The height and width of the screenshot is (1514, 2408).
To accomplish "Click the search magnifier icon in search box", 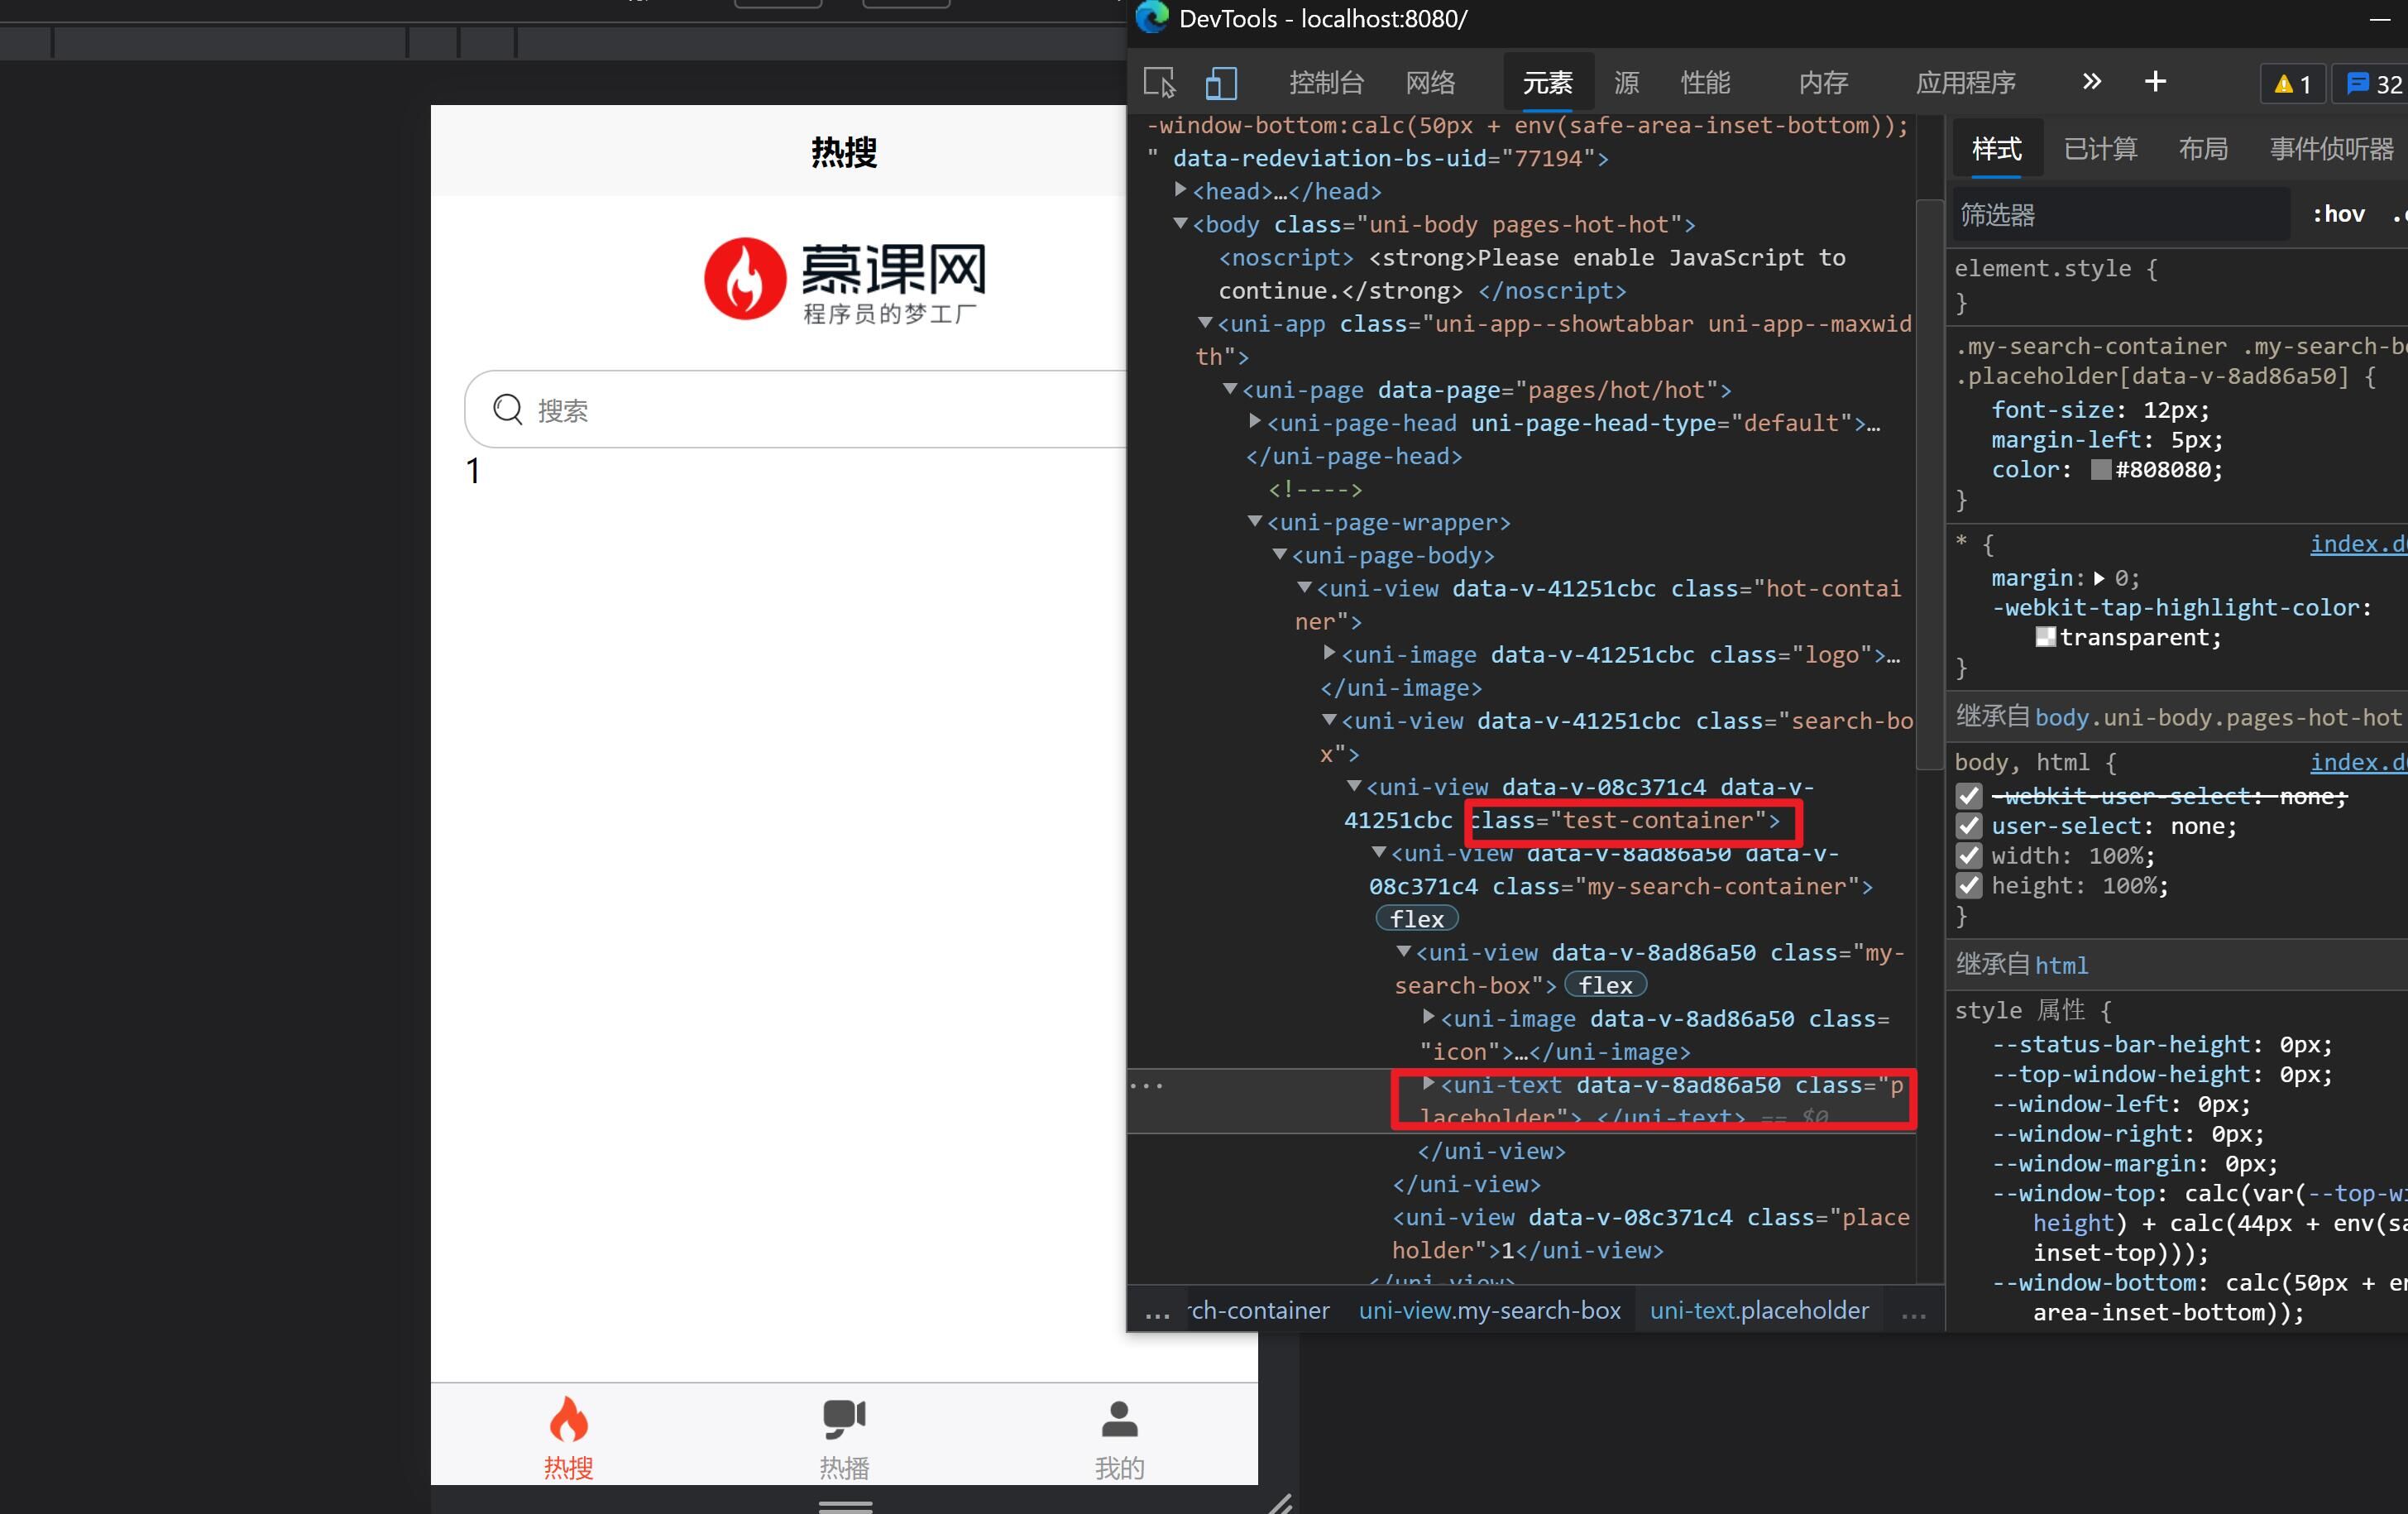I will pyautogui.click(x=508, y=409).
